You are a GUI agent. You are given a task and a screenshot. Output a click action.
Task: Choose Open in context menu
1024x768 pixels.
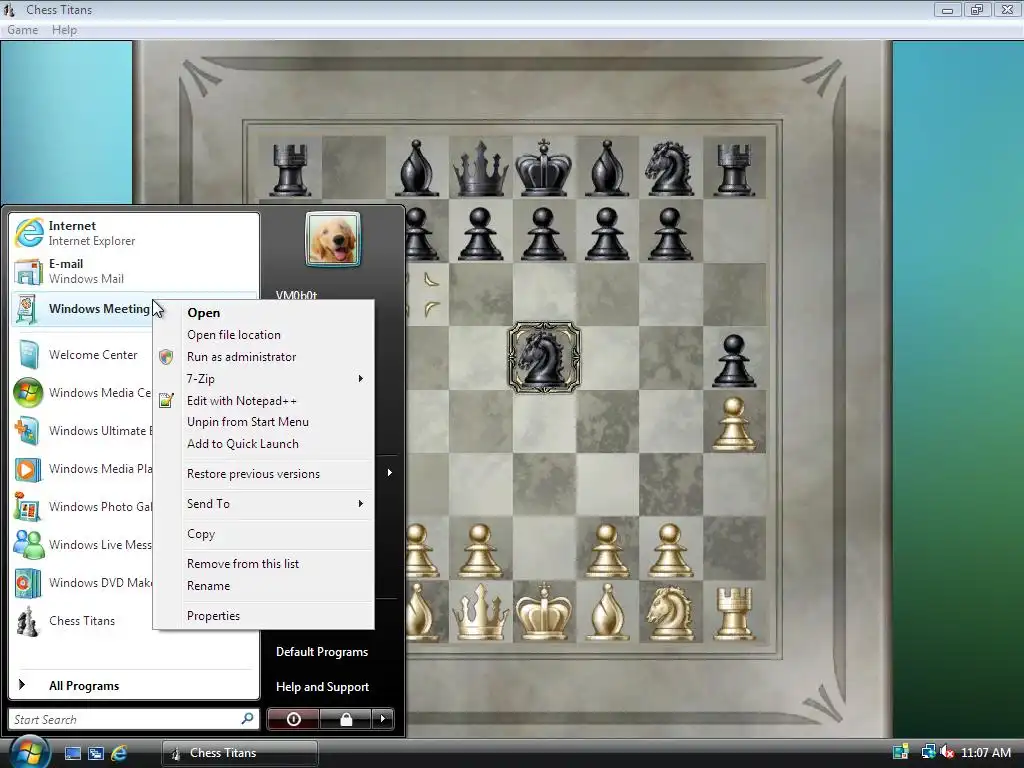pos(264,313)
